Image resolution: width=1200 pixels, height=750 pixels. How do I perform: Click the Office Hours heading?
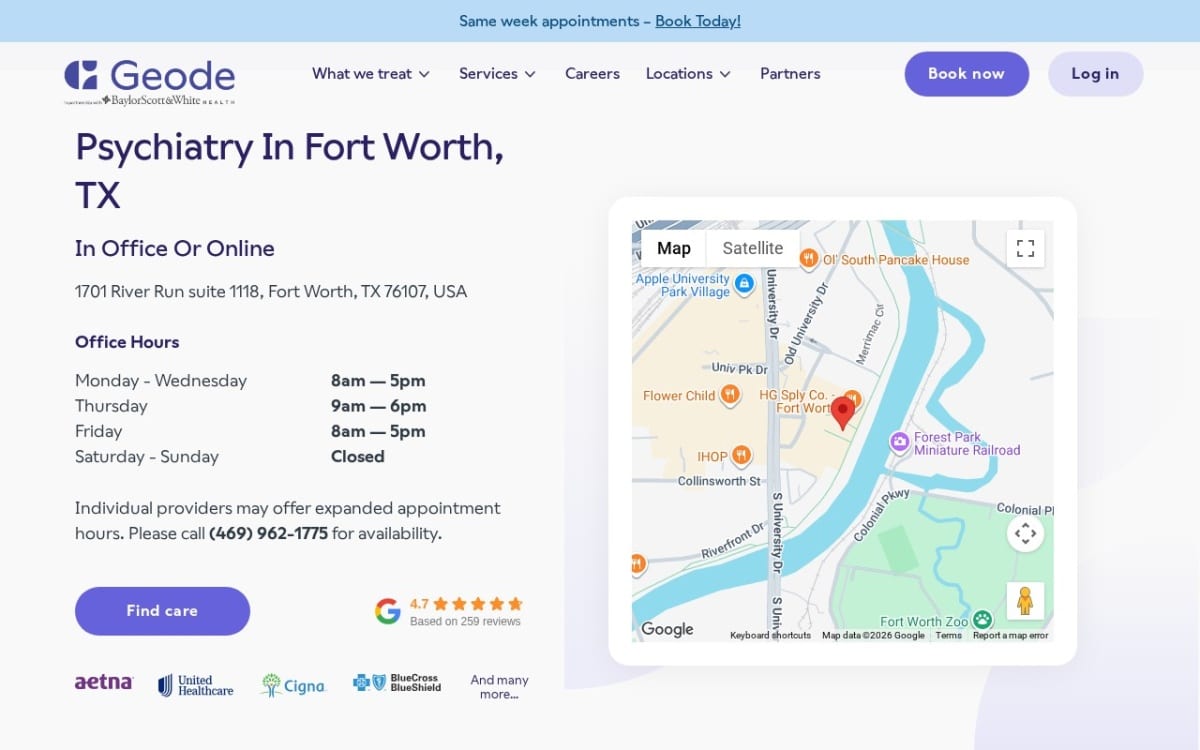pos(127,342)
